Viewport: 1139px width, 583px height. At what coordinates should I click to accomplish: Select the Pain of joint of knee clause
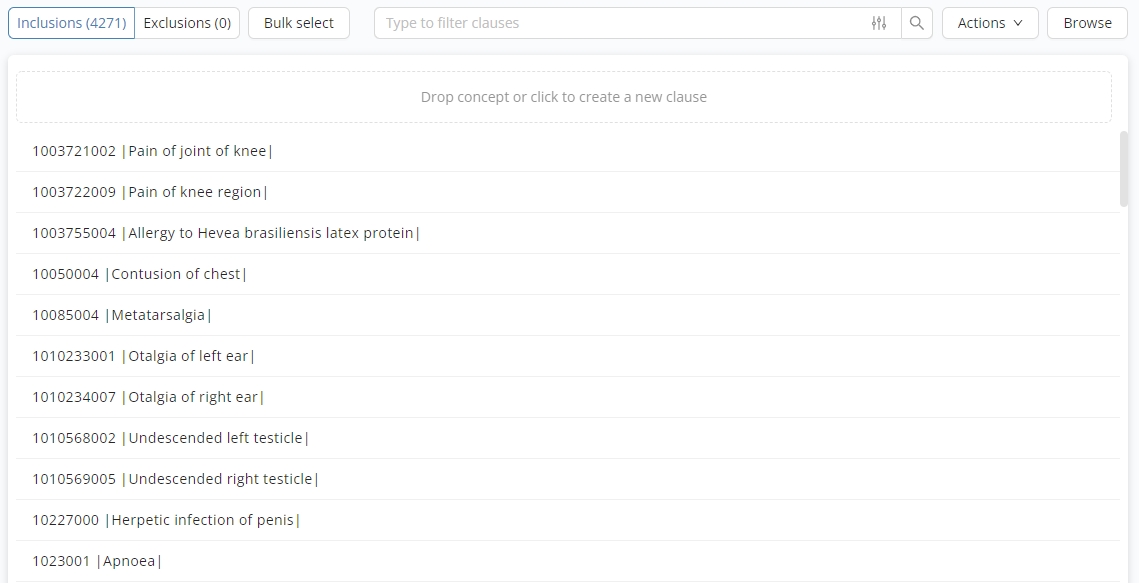click(152, 151)
